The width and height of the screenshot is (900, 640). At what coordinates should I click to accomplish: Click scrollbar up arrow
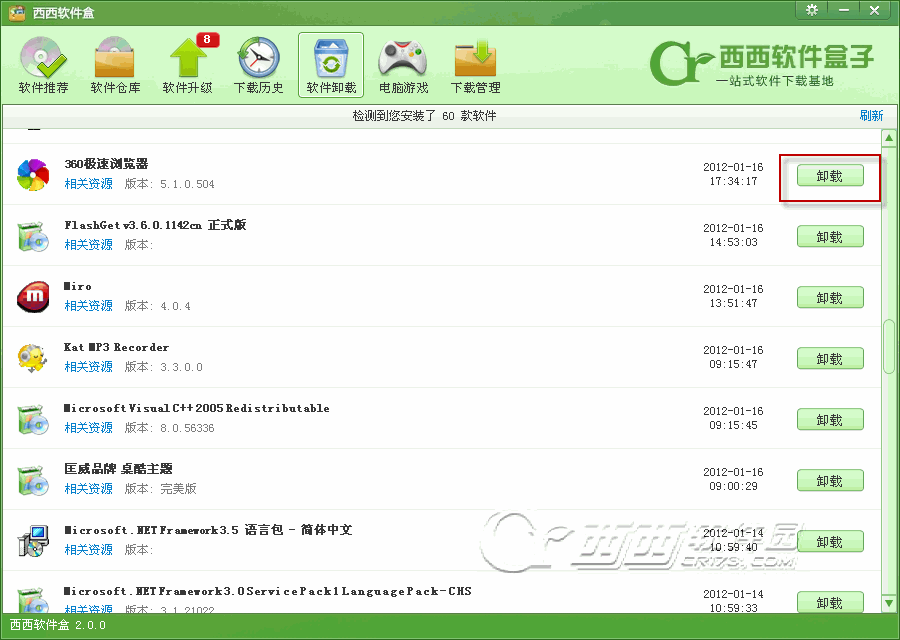[889, 138]
